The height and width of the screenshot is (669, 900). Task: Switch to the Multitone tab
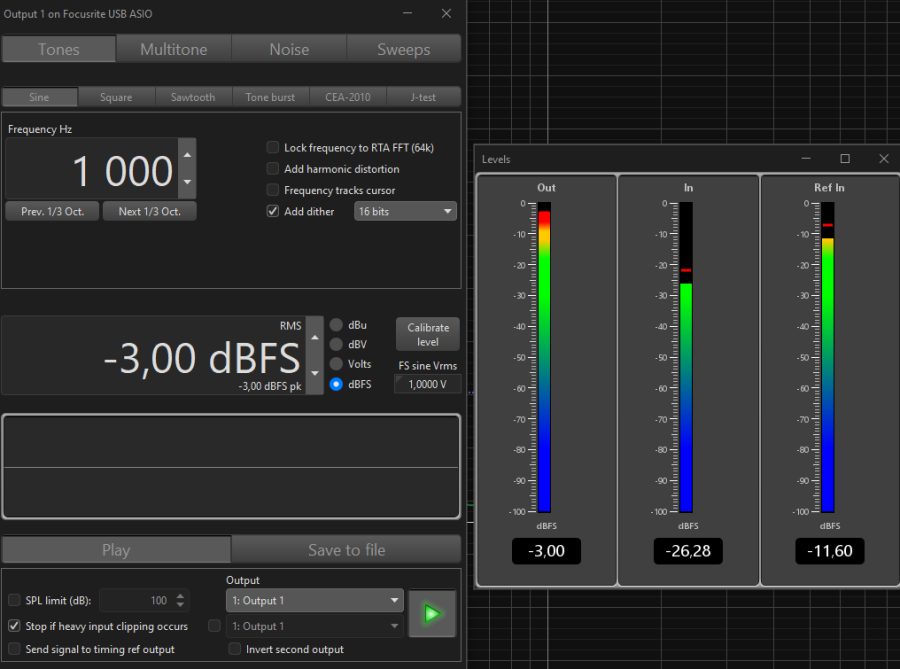pos(174,49)
